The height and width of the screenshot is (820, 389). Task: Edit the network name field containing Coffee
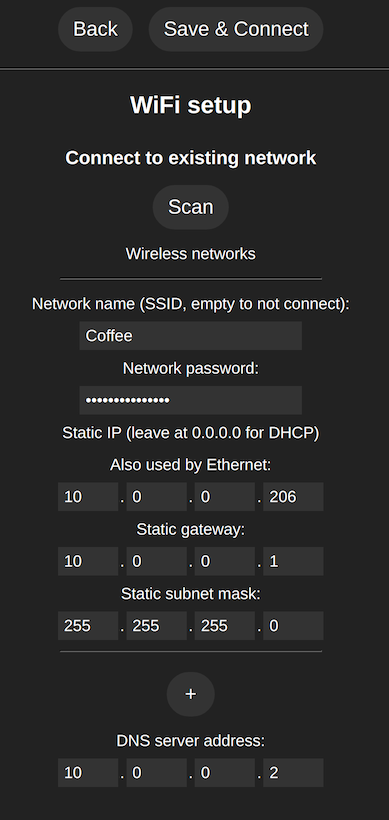click(x=191, y=336)
